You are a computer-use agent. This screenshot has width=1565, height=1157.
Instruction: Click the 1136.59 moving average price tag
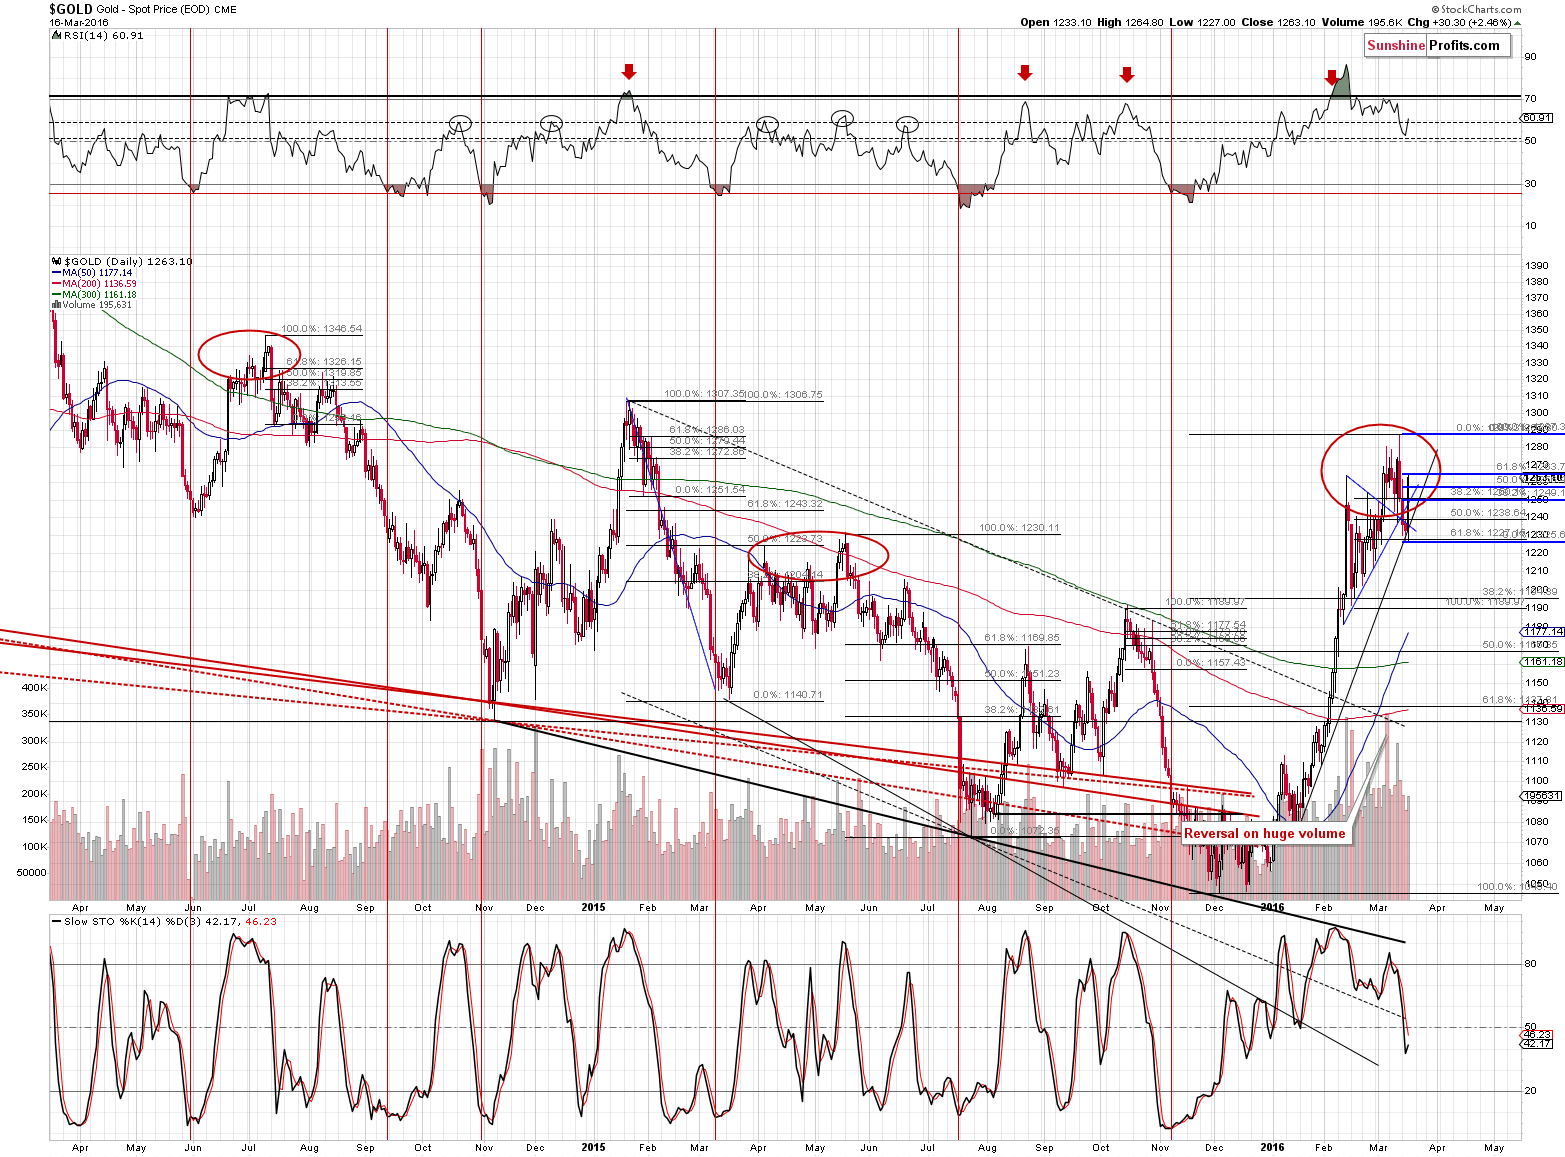(1541, 708)
